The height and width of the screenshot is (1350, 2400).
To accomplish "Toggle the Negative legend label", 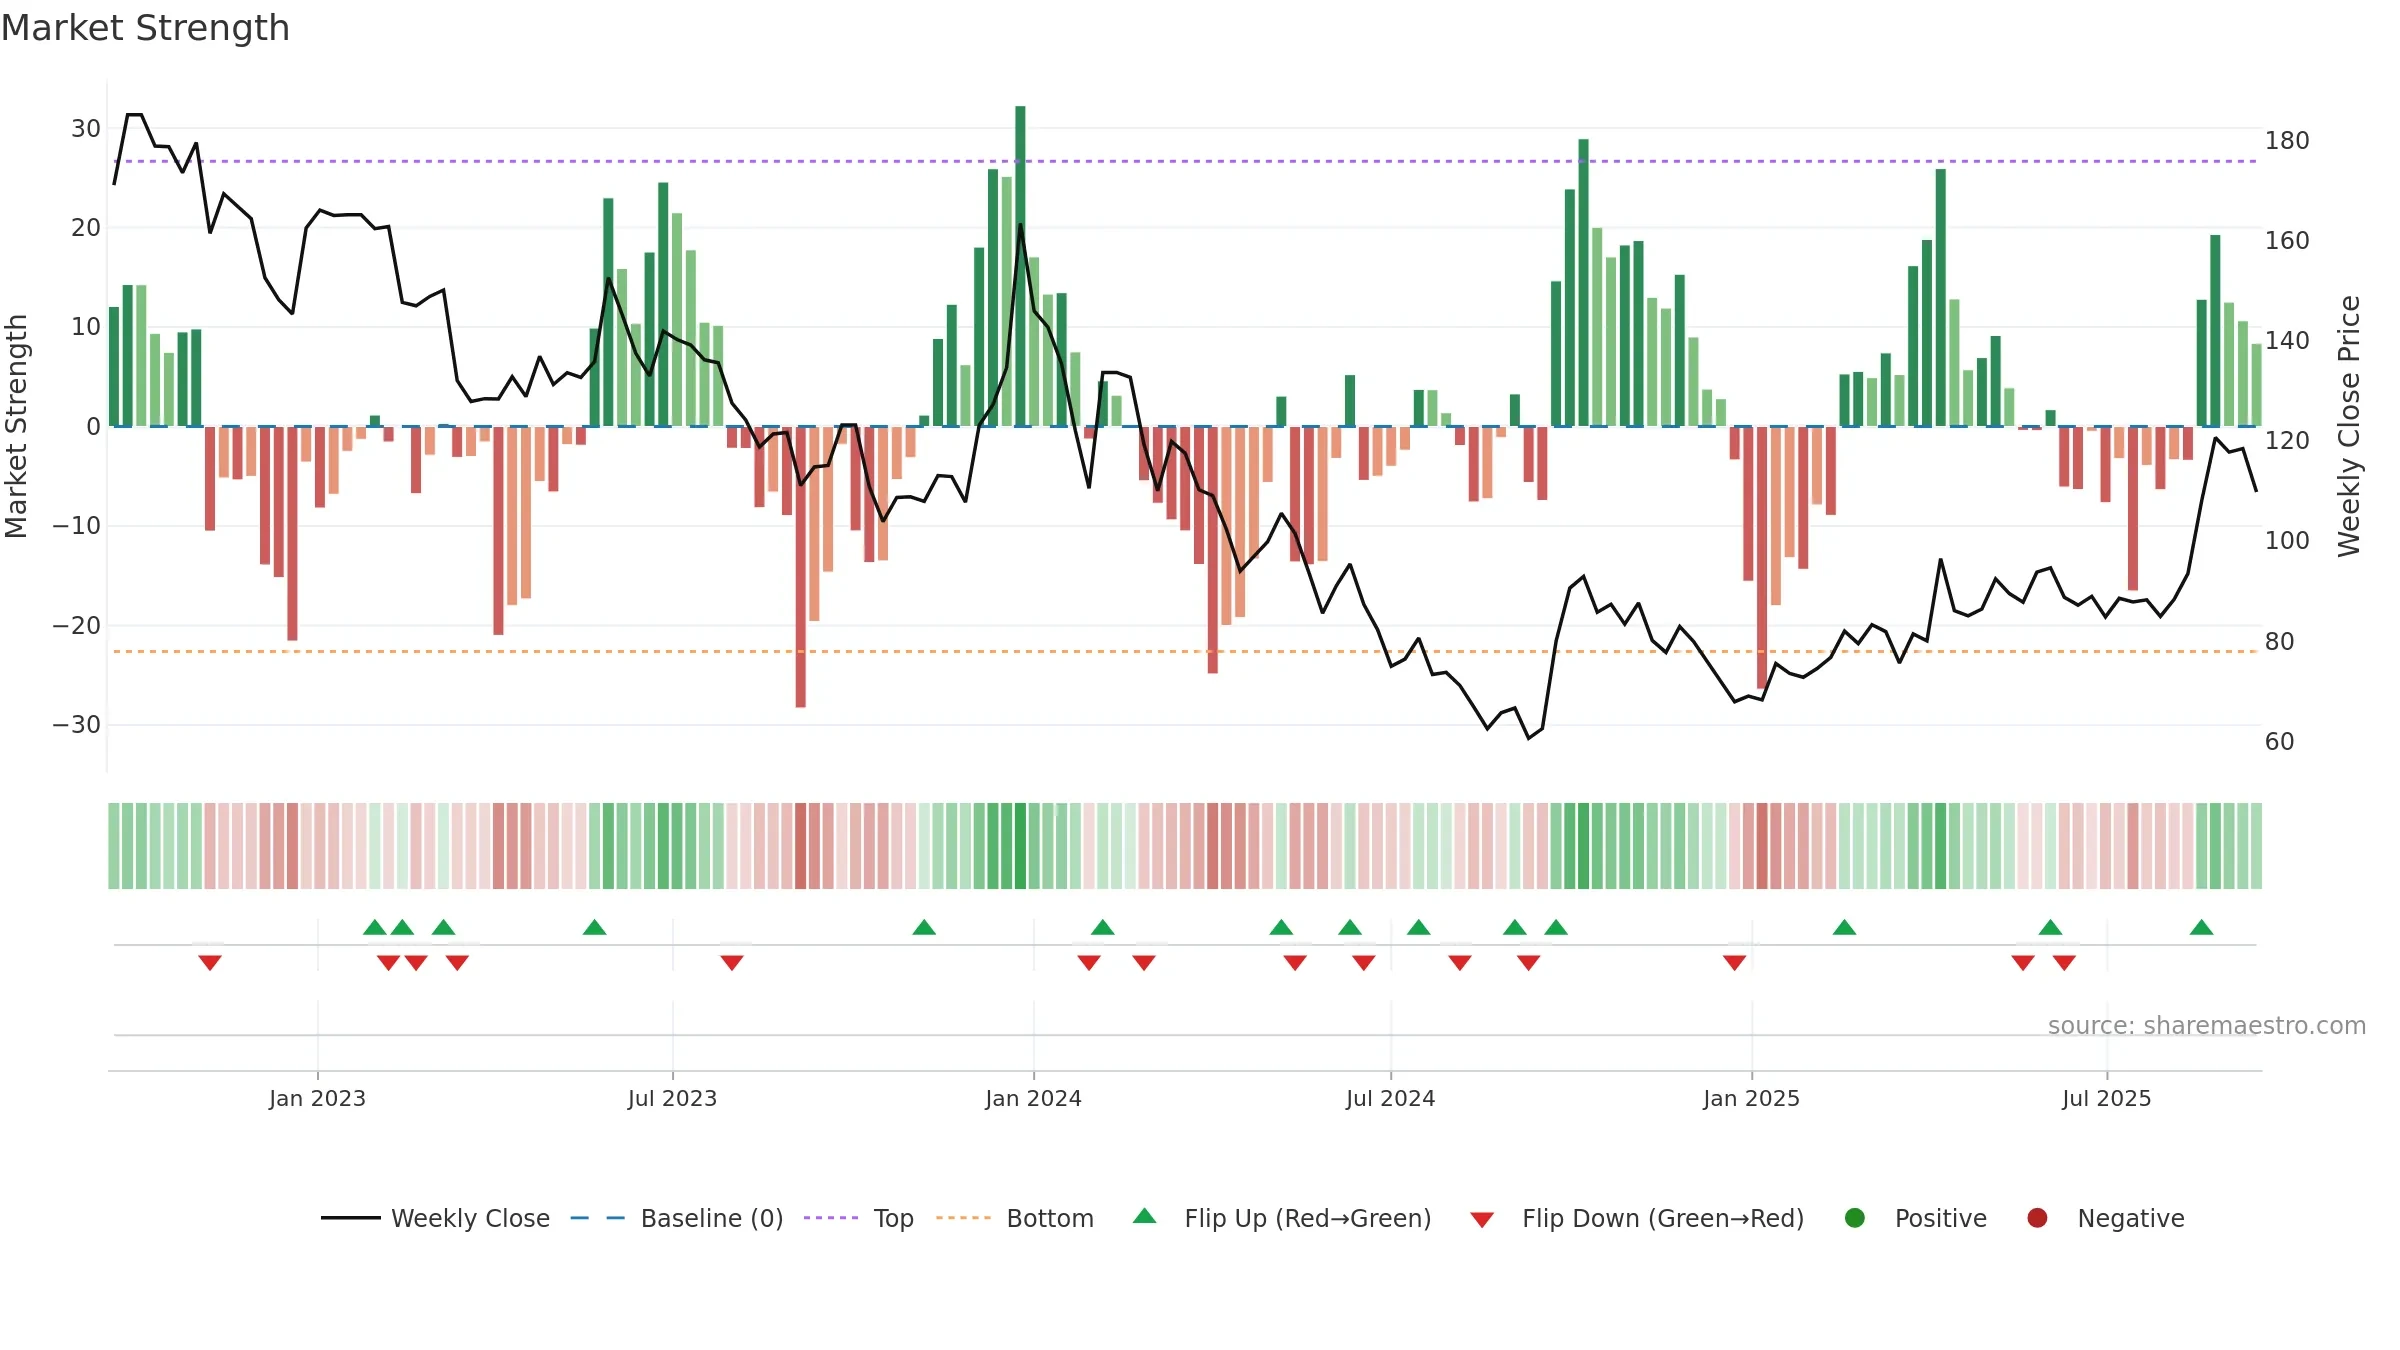I will [2131, 1218].
